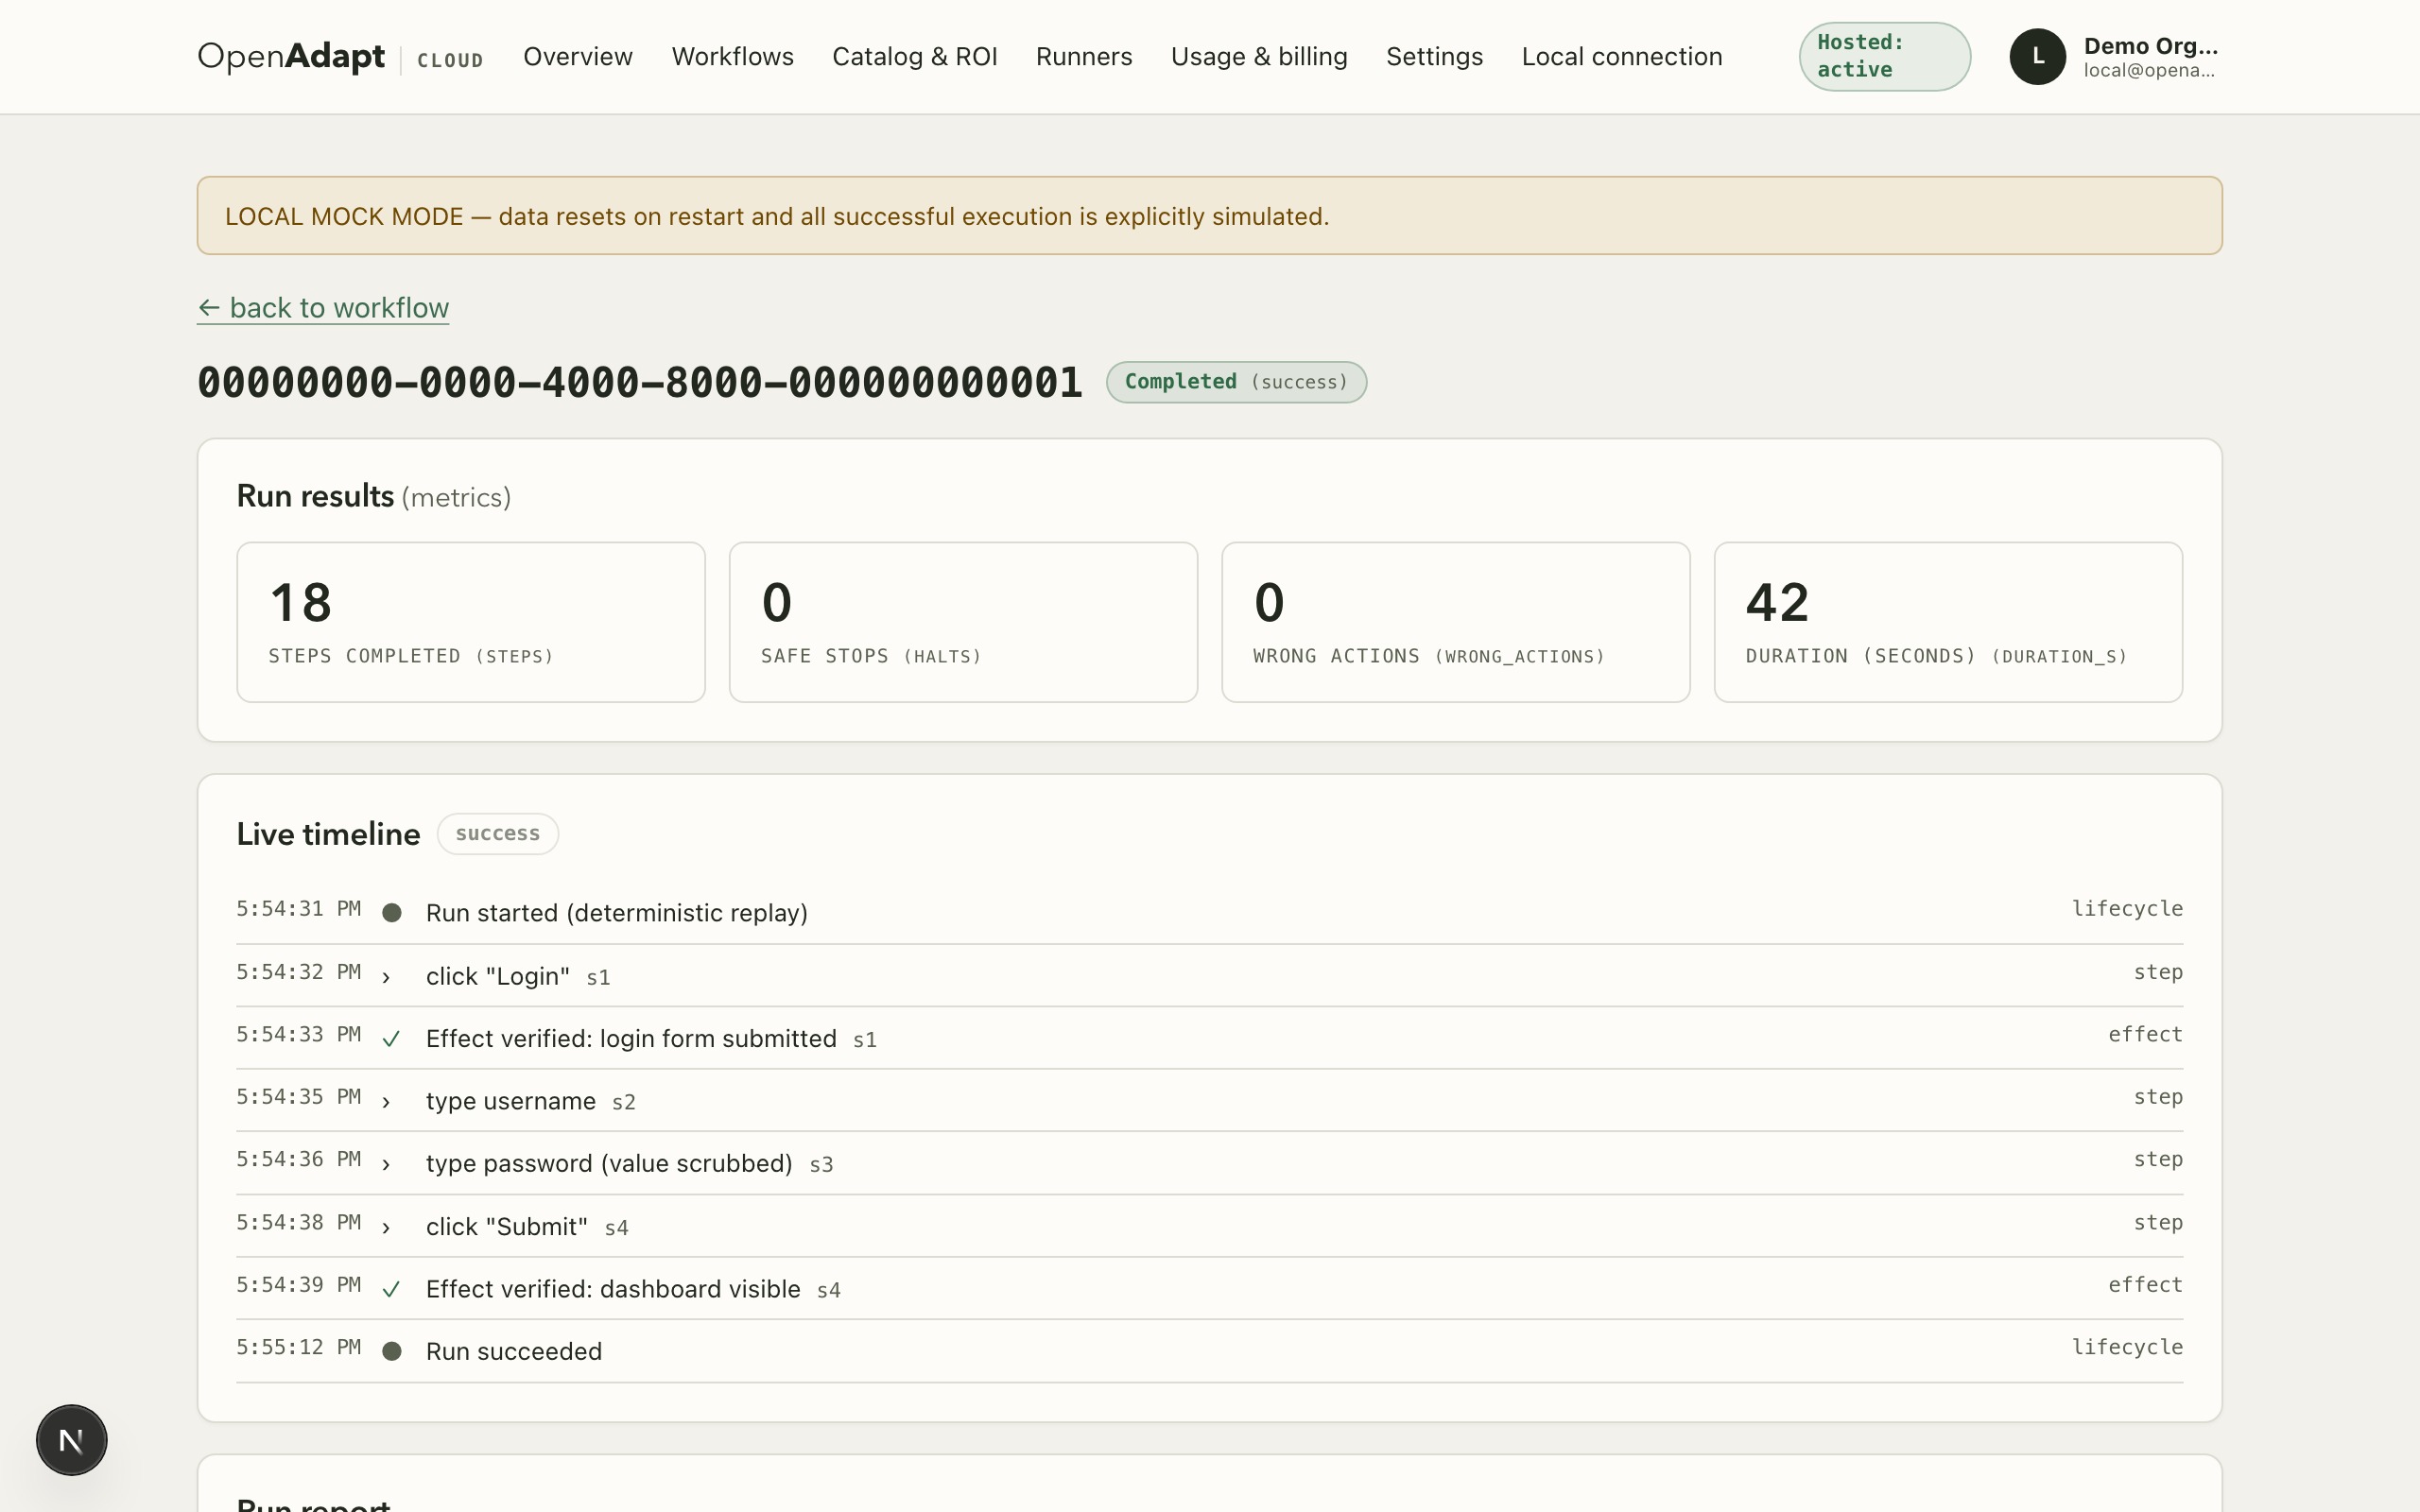Click the Live timeline heading
Screen dimensions: 2420x1512
coord(328,834)
